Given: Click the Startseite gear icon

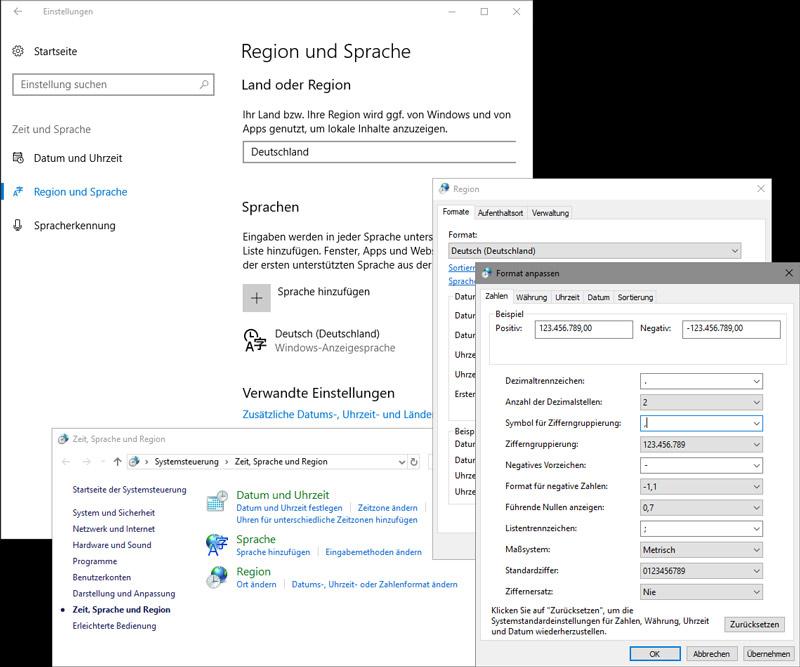Looking at the screenshot, I should click(18, 51).
